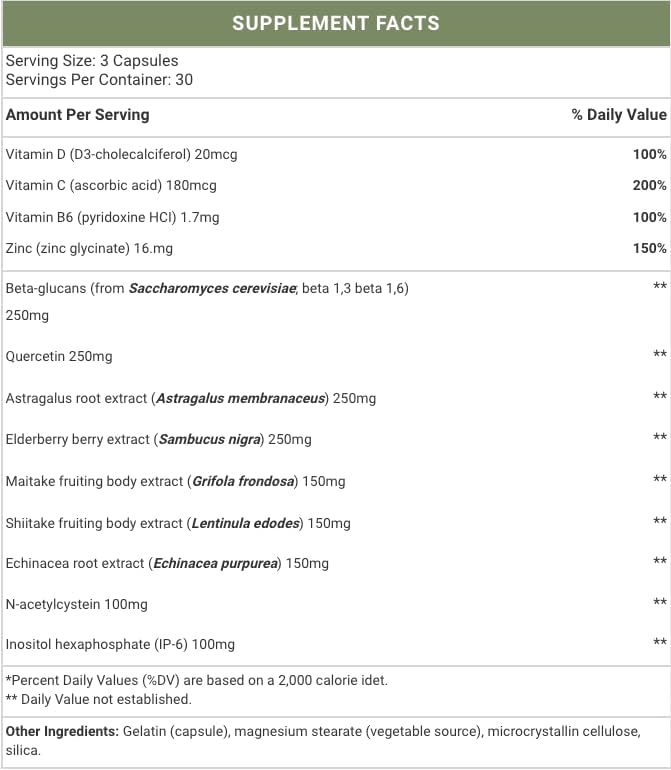Click the % Daily Value column heading
This screenshot has width=671, height=770.
tap(619, 115)
